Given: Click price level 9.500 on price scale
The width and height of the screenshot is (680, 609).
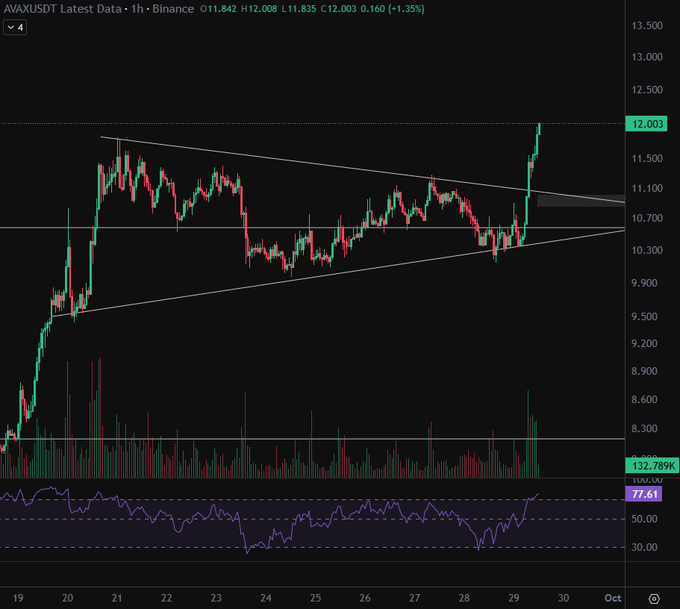Looking at the screenshot, I should click(x=644, y=317).
